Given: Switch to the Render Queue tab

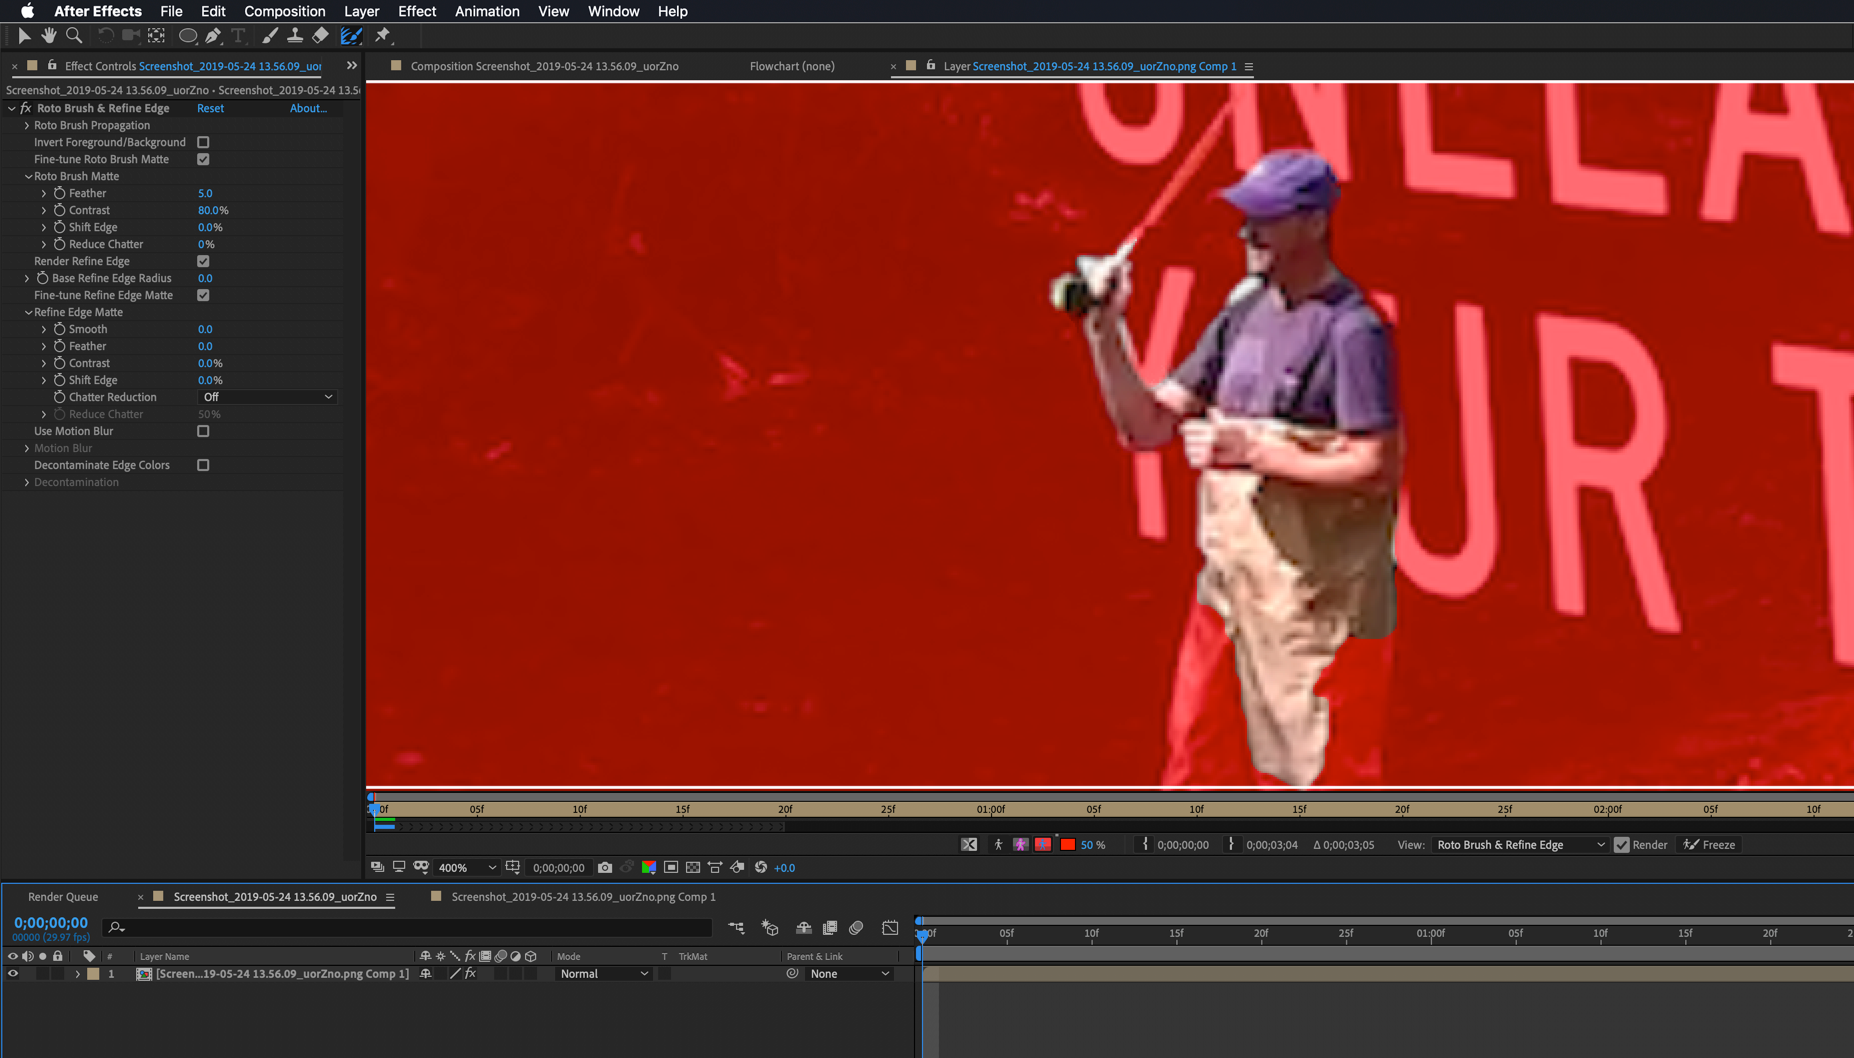Looking at the screenshot, I should point(63,897).
